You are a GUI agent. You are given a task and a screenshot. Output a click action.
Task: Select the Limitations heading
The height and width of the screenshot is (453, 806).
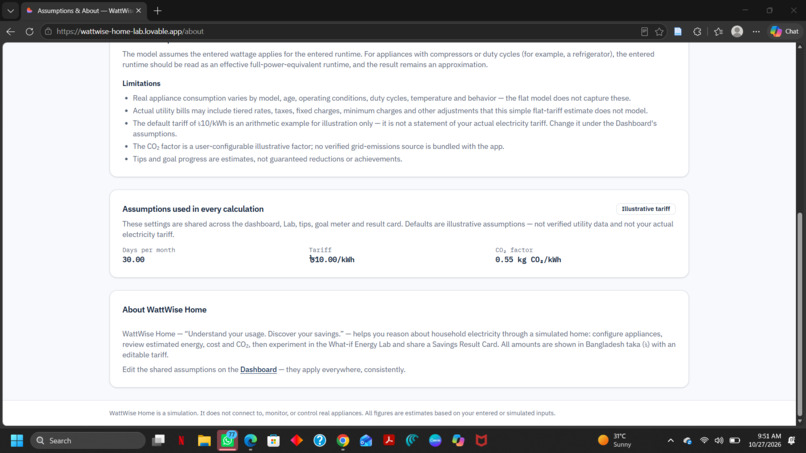coord(141,83)
